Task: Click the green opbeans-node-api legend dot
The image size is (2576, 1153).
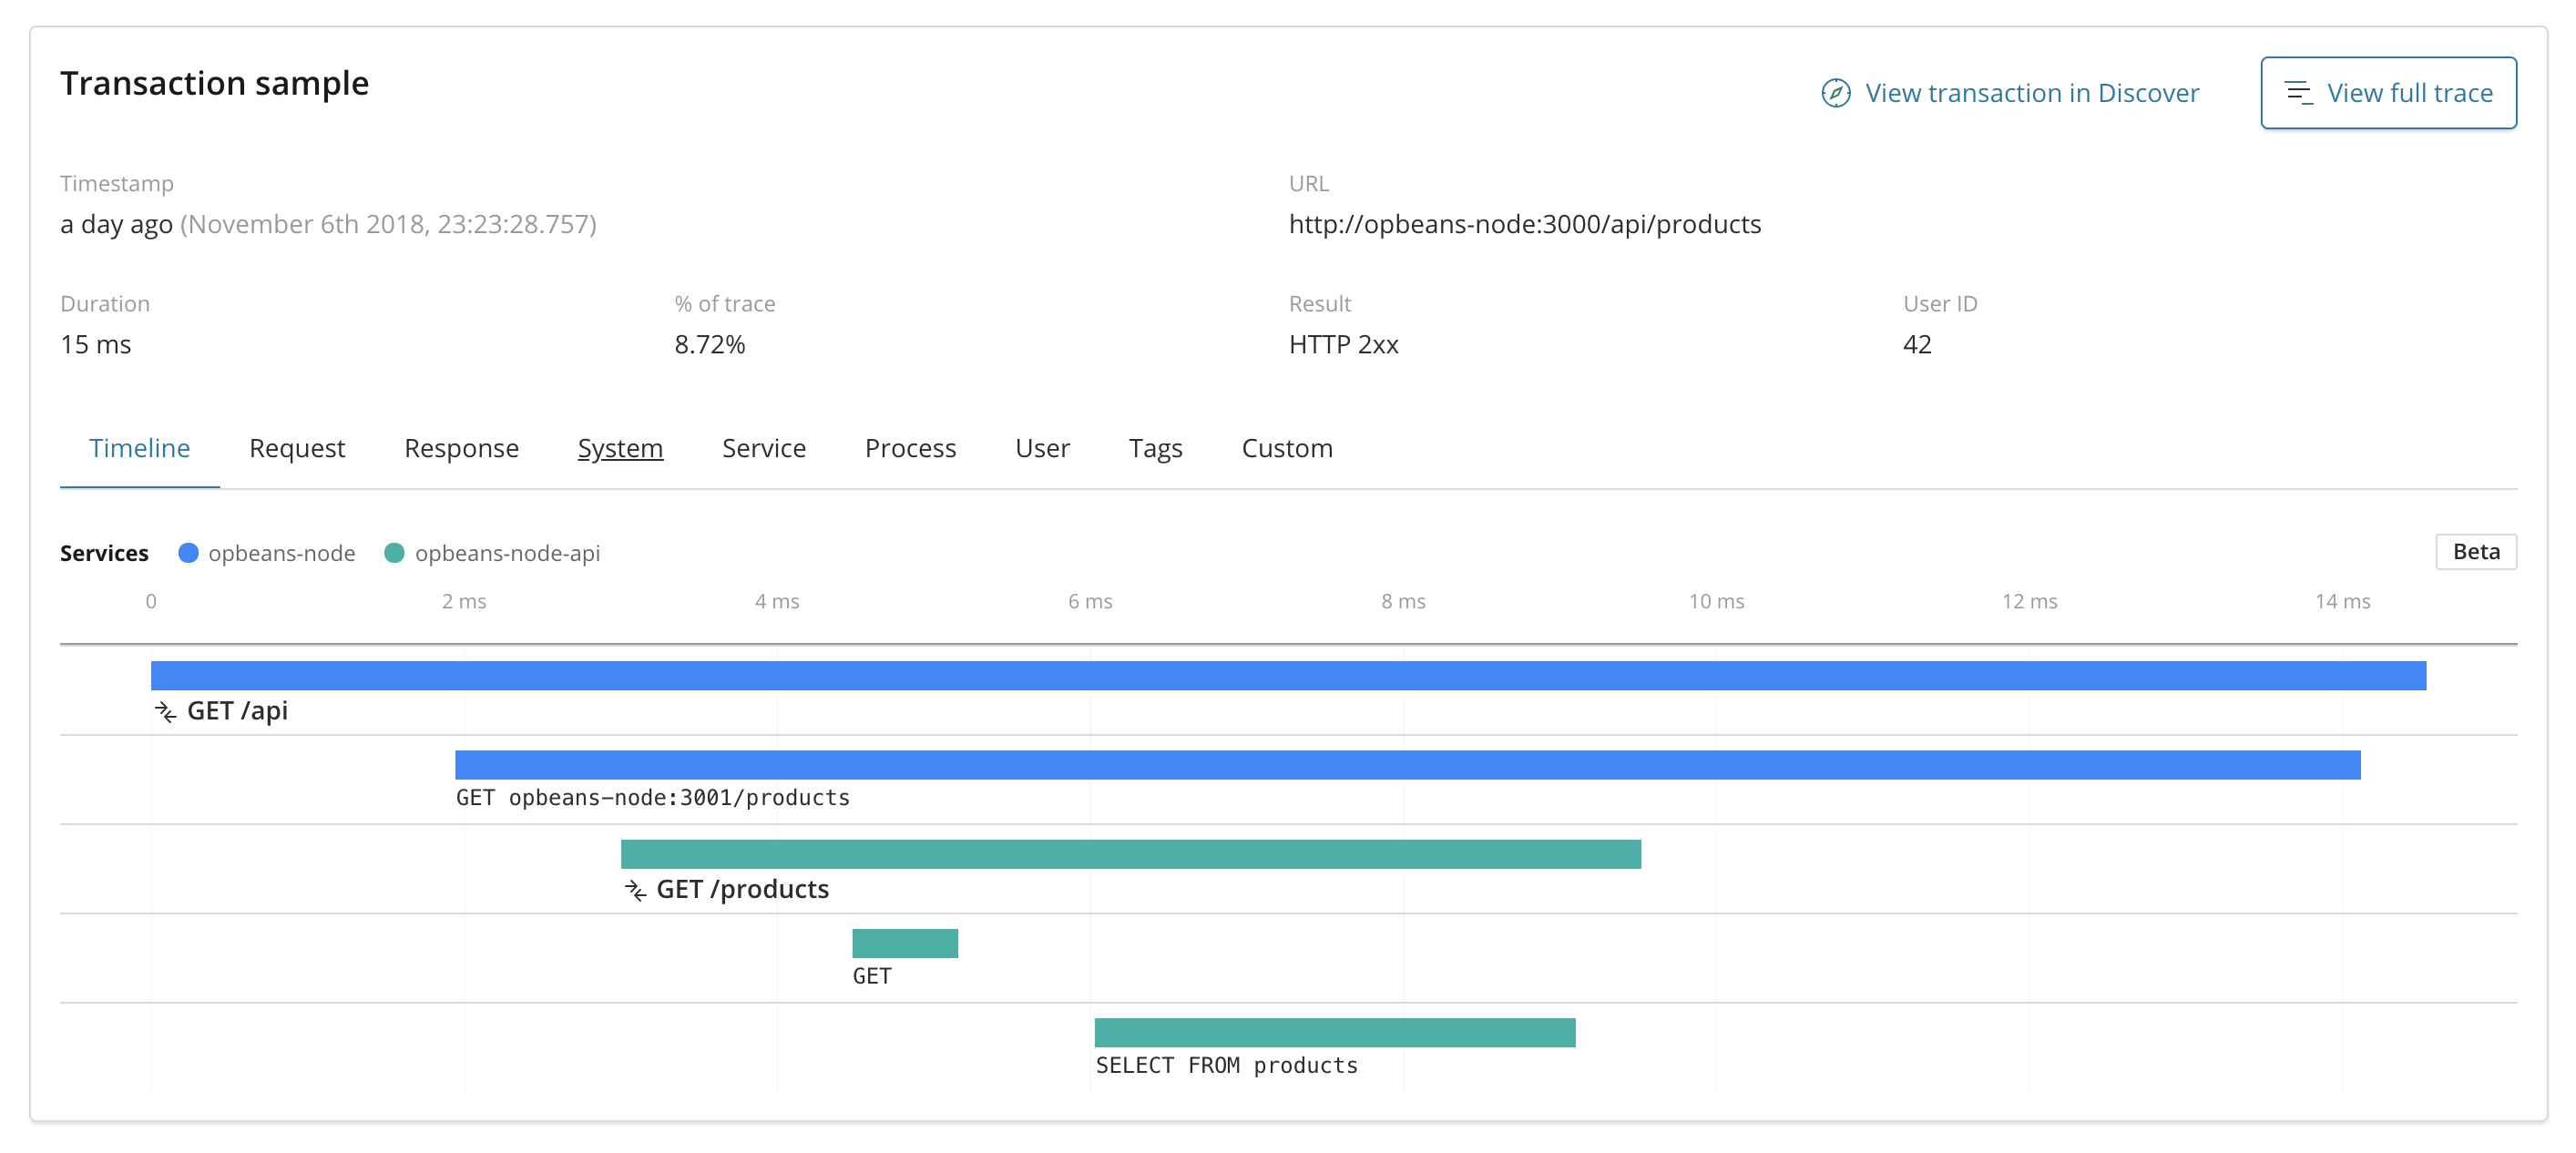Action: coord(394,553)
